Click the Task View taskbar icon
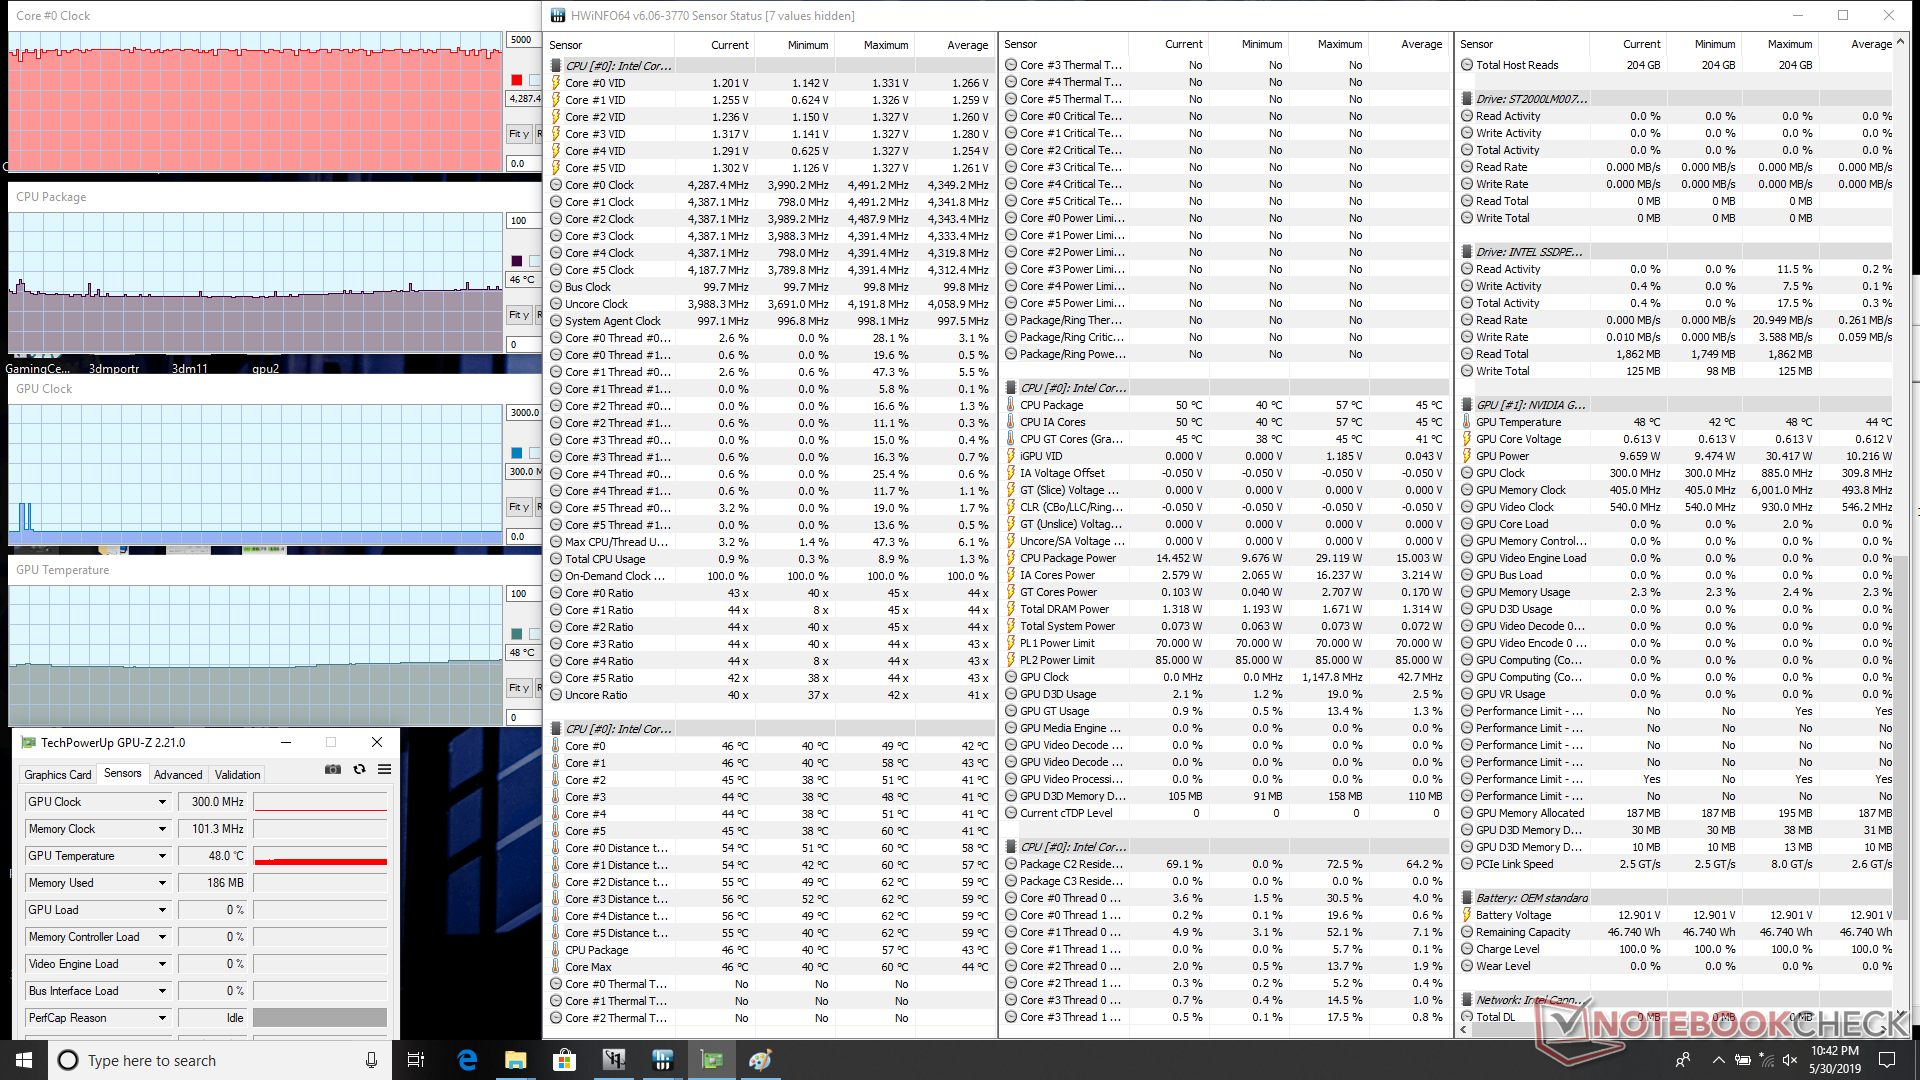Viewport: 1920px width, 1080px height. click(x=416, y=1060)
